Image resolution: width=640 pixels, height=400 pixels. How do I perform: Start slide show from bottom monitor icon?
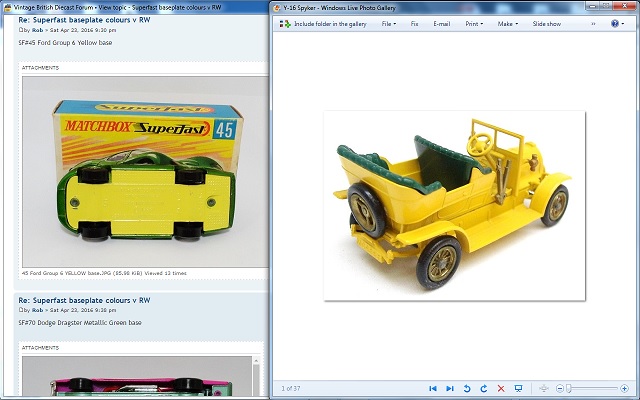[x=518, y=388]
